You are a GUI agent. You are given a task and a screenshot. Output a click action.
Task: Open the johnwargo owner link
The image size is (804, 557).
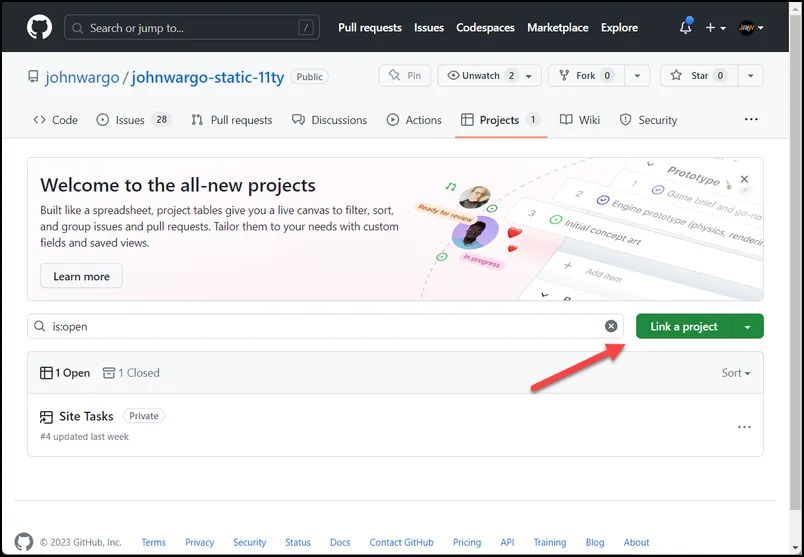coord(82,77)
